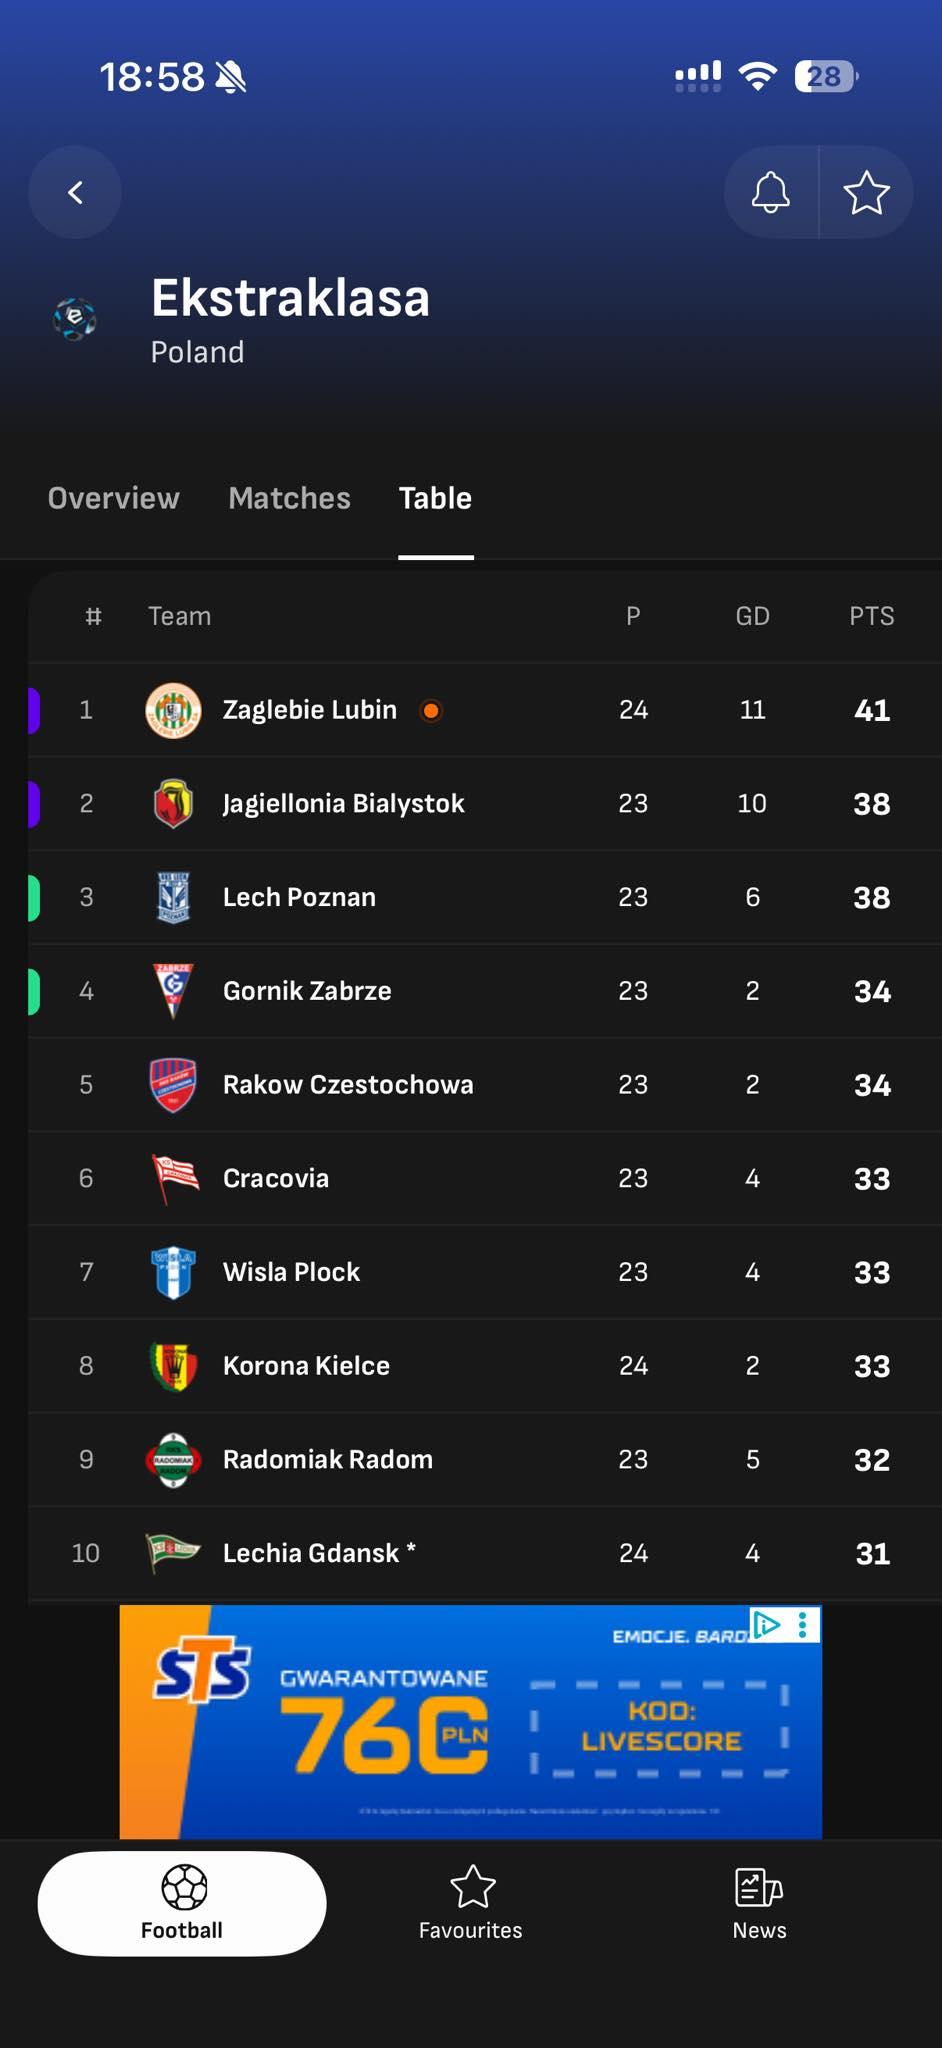
Task: Select the Table tab
Action: click(435, 498)
